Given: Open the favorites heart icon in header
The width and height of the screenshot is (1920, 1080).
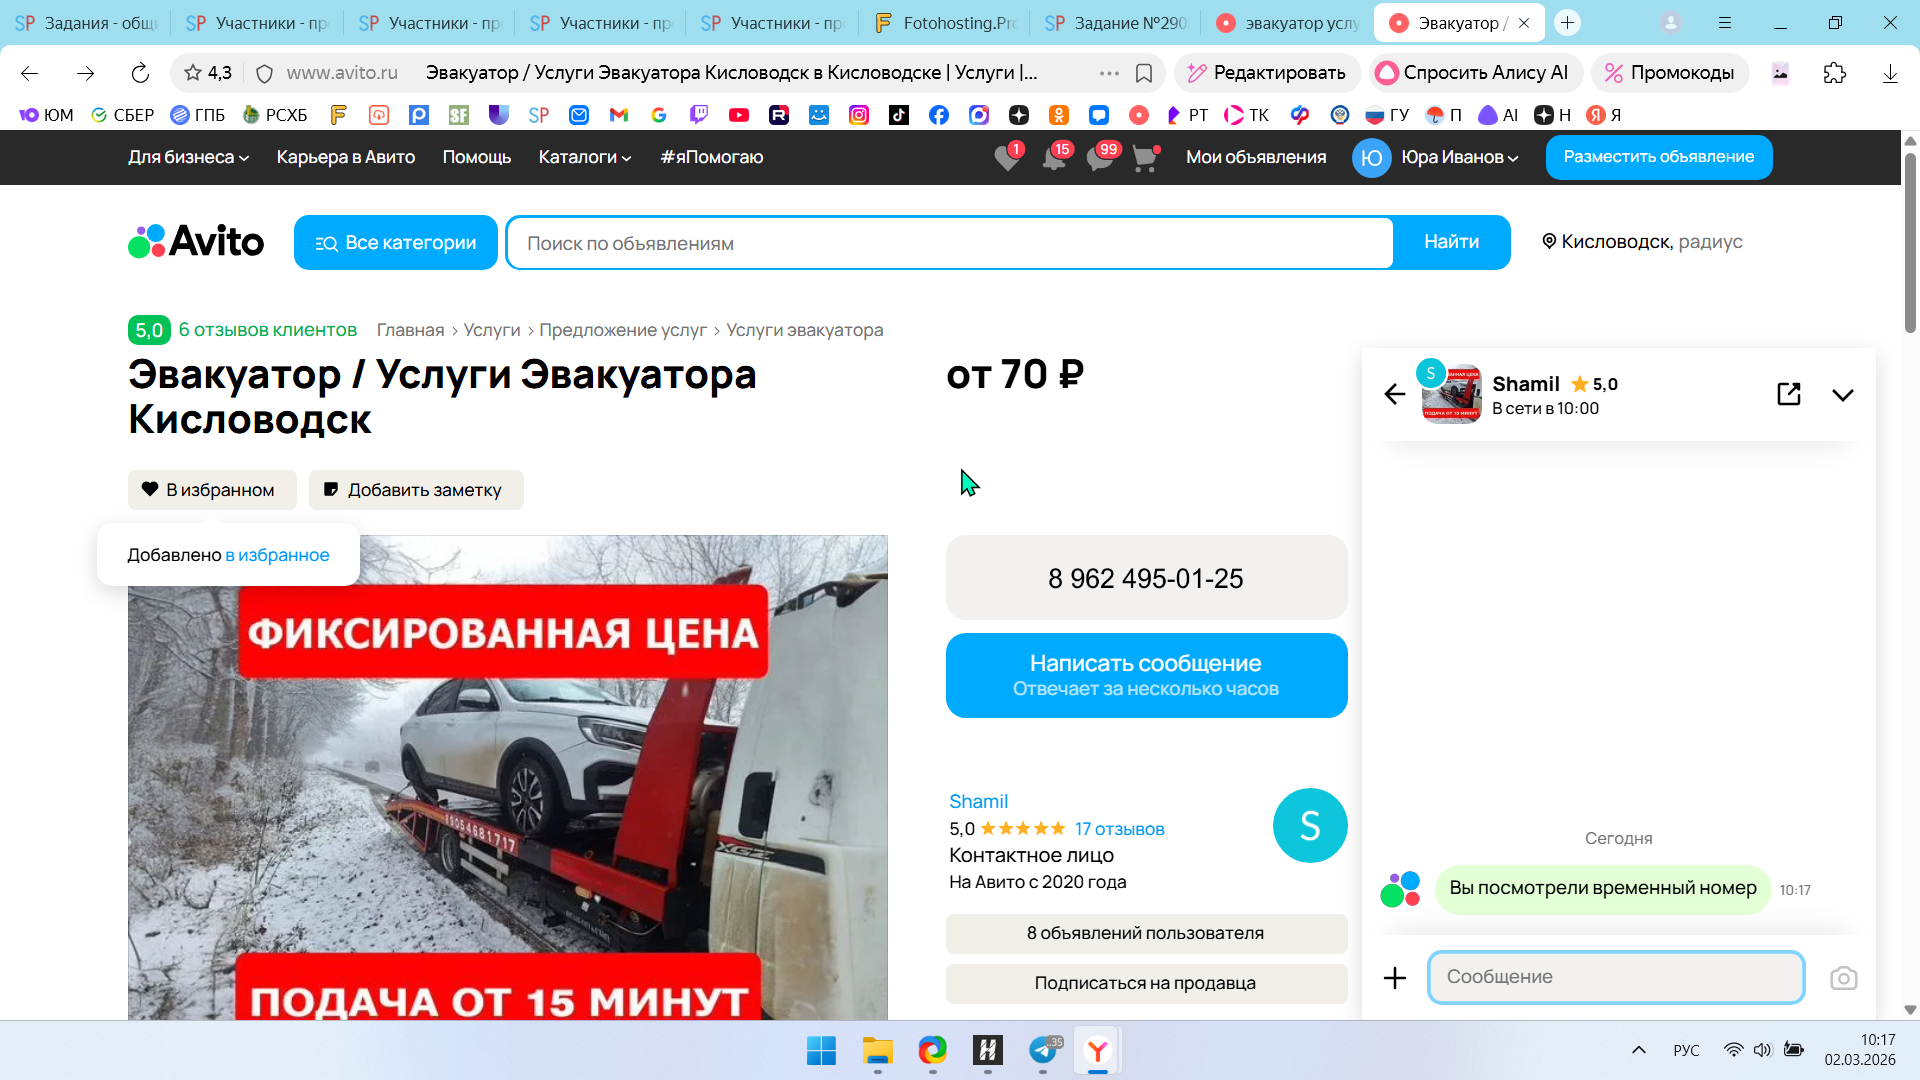Looking at the screenshot, I should click(1007, 158).
